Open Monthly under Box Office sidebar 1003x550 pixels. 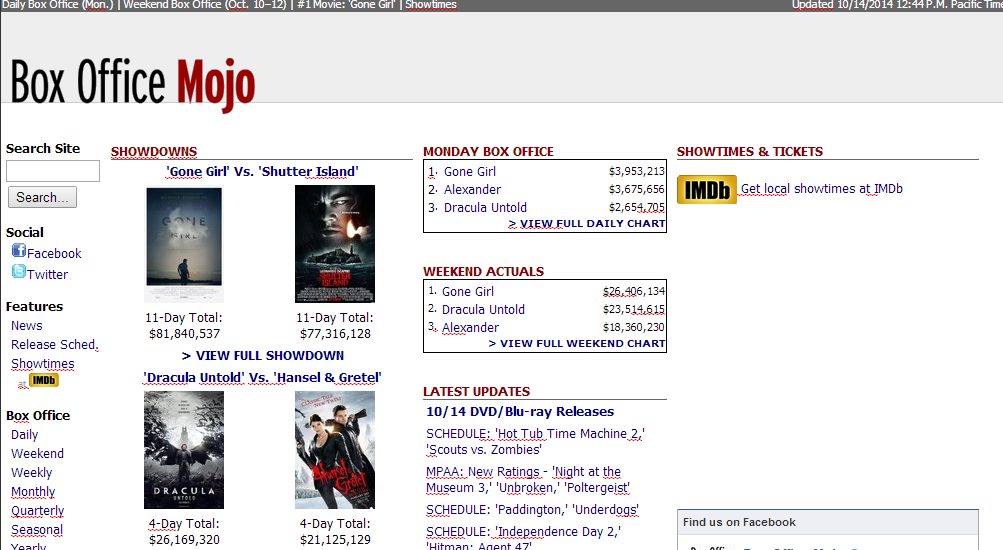tap(33, 492)
